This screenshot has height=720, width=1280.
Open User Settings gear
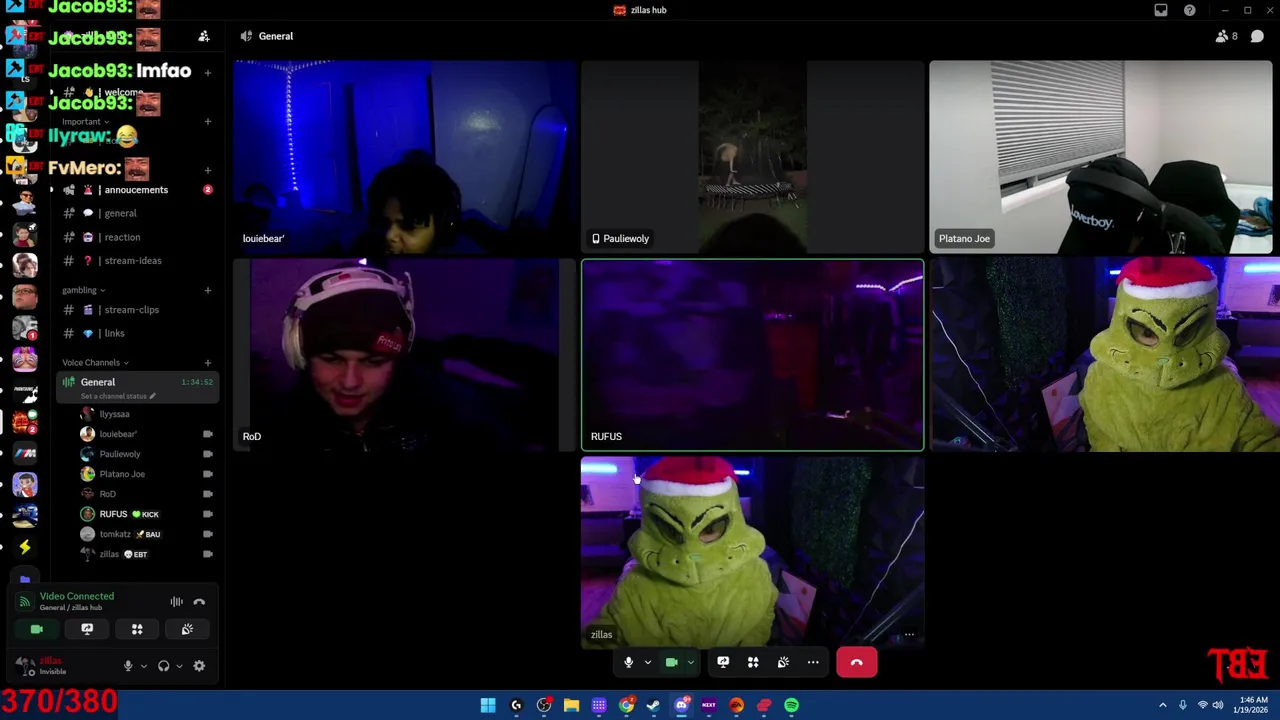pyautogui.click(x=199, y=666)
